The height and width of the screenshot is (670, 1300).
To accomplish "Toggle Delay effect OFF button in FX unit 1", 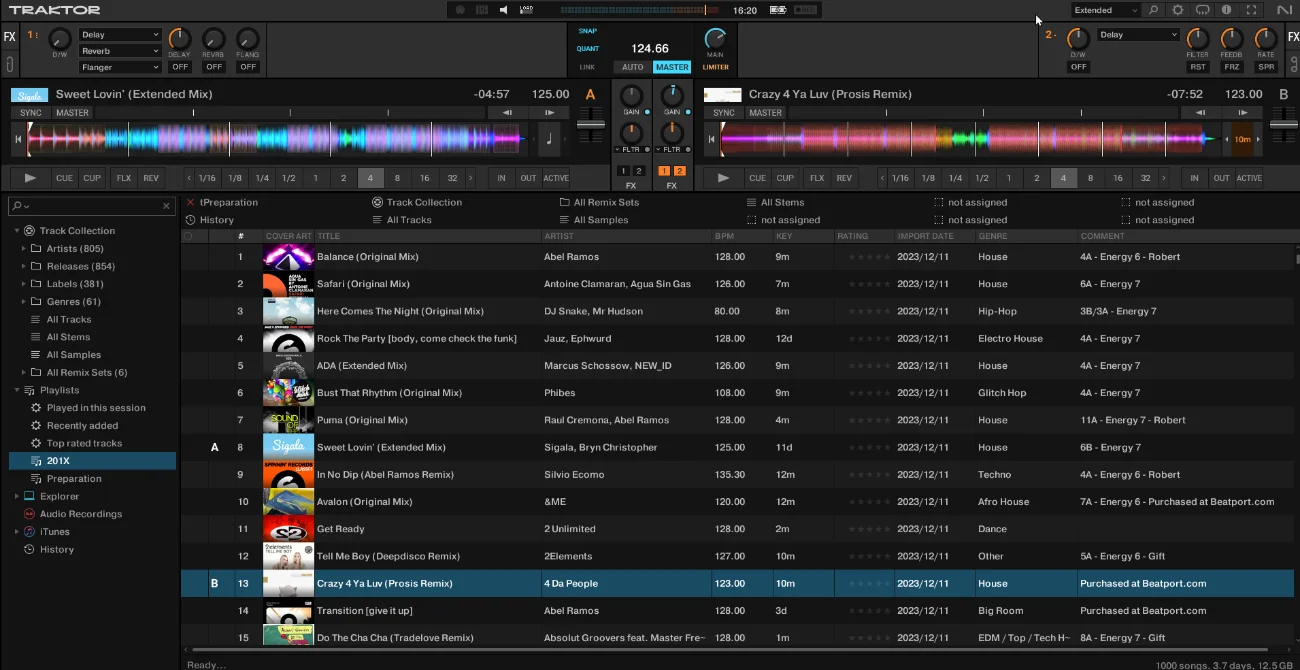I will pyautogui.click(x=180, y=67).
